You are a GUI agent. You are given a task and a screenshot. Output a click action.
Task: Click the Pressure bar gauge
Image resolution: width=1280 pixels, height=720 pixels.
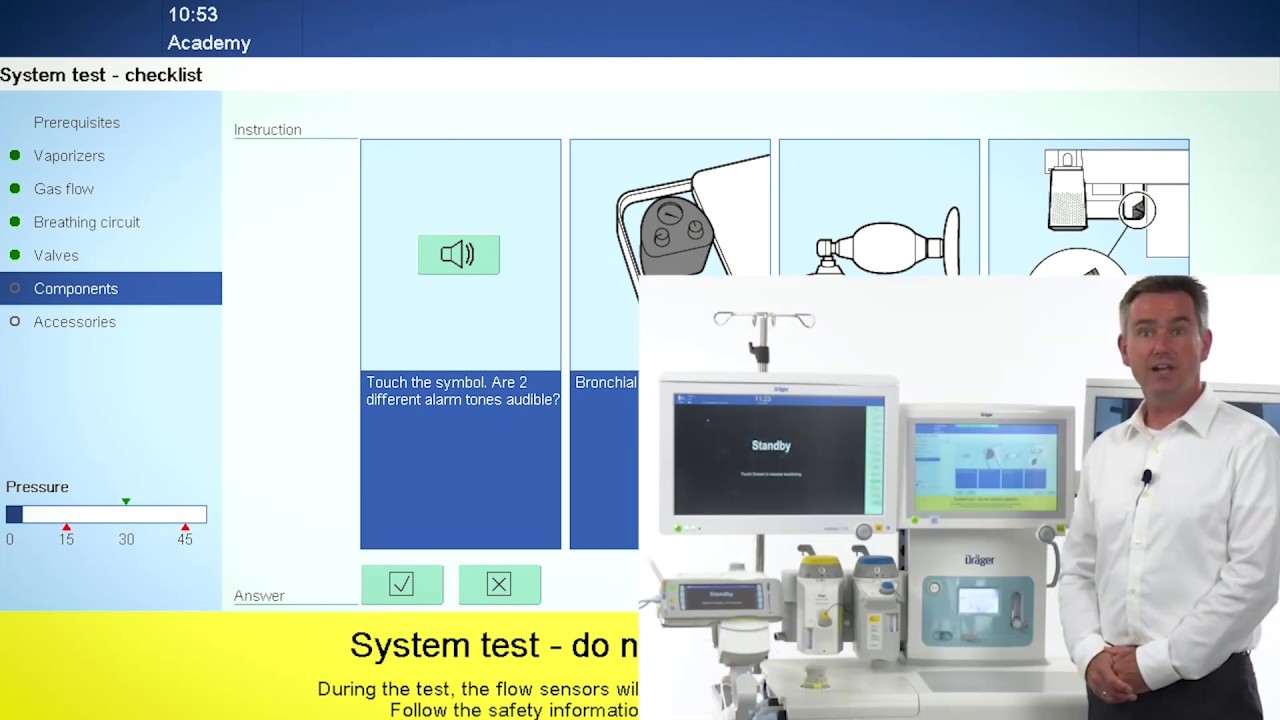(x=106, y=514)
